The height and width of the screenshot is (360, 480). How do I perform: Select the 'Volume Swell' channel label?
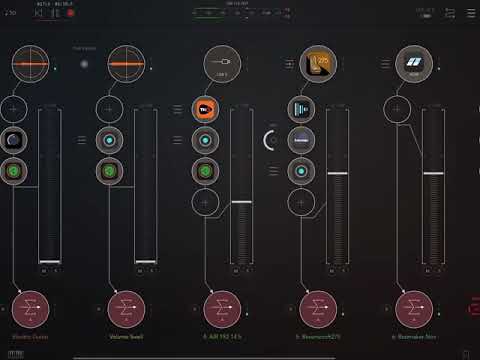pos(126,337)
